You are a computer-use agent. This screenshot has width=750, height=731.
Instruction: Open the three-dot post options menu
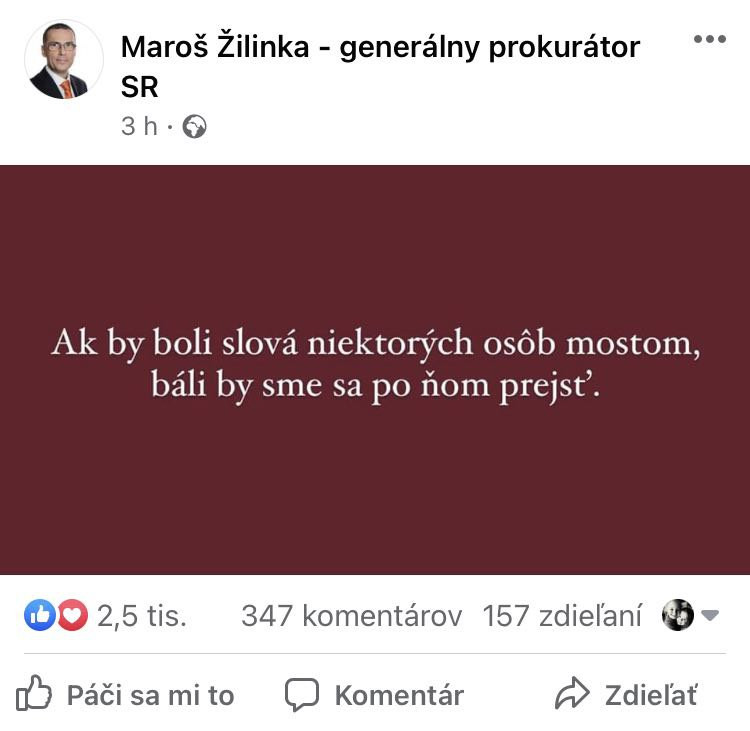point(710,39)
